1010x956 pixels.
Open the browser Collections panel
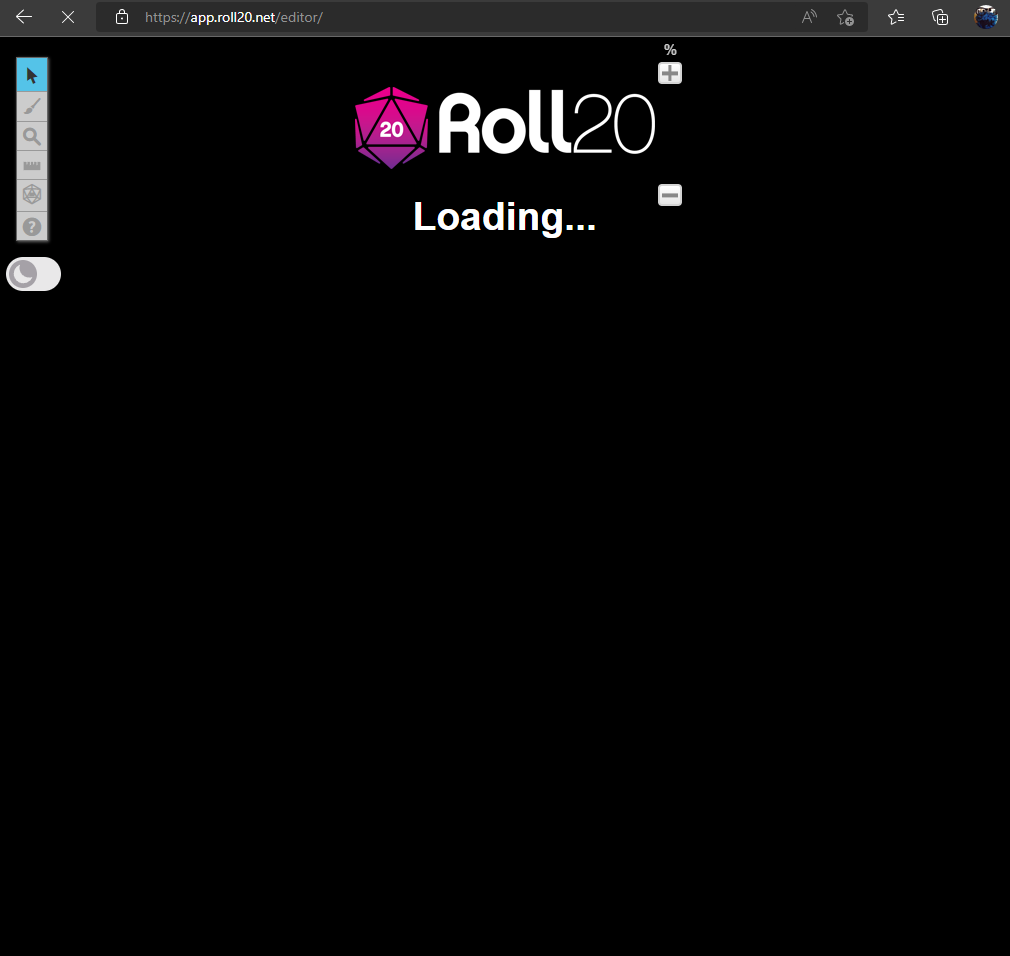(x=940, y=17)
